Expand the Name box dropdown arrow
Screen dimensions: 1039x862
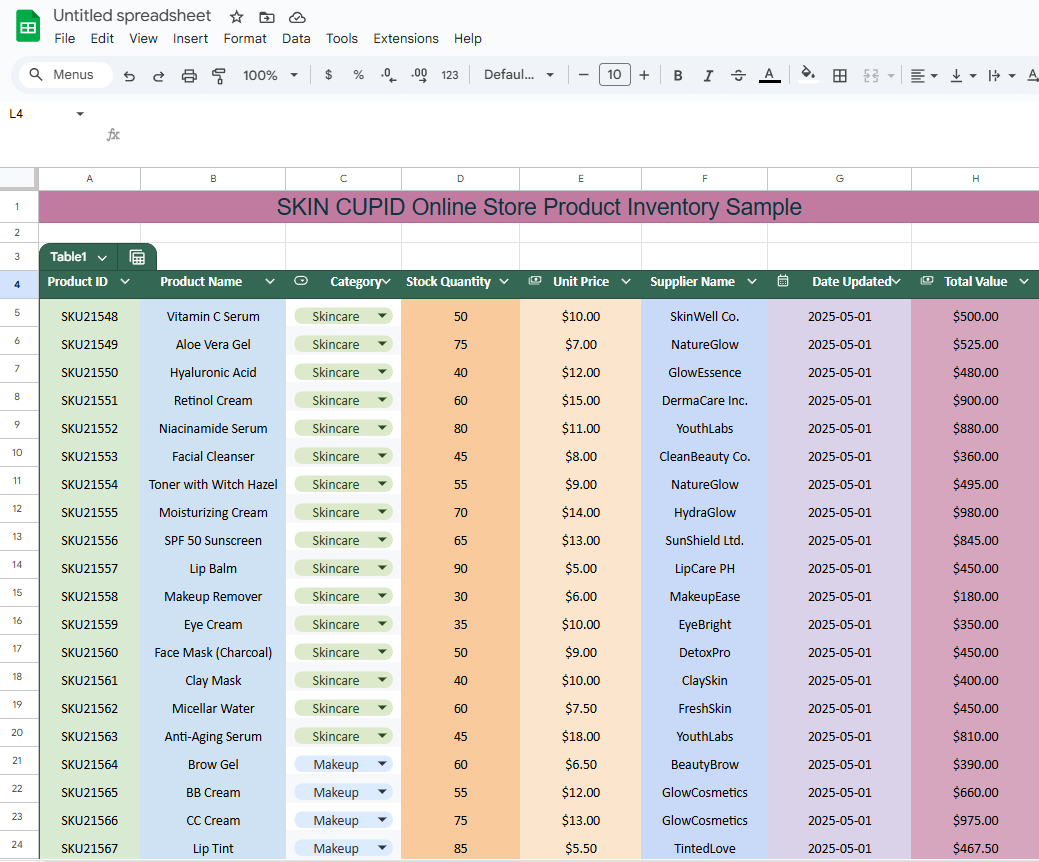(80, 114)
